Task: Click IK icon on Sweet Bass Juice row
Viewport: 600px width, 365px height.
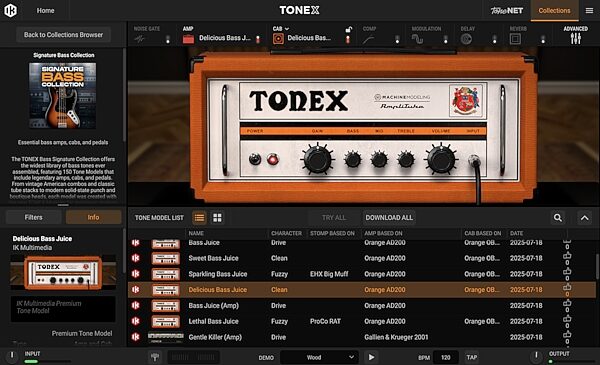Action: (135, 258)
